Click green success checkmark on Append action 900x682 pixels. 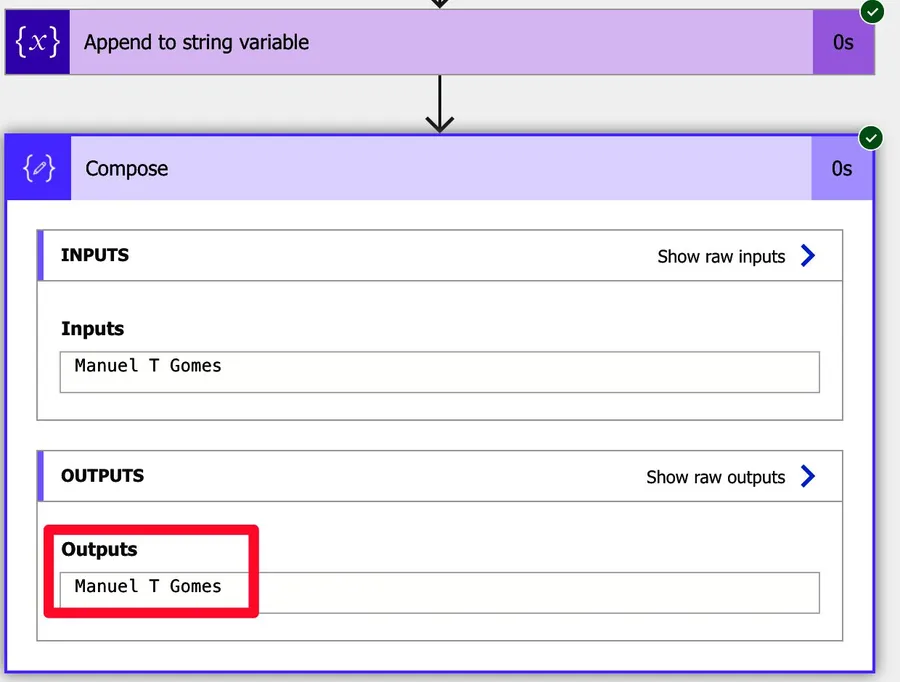coord(872,11)
